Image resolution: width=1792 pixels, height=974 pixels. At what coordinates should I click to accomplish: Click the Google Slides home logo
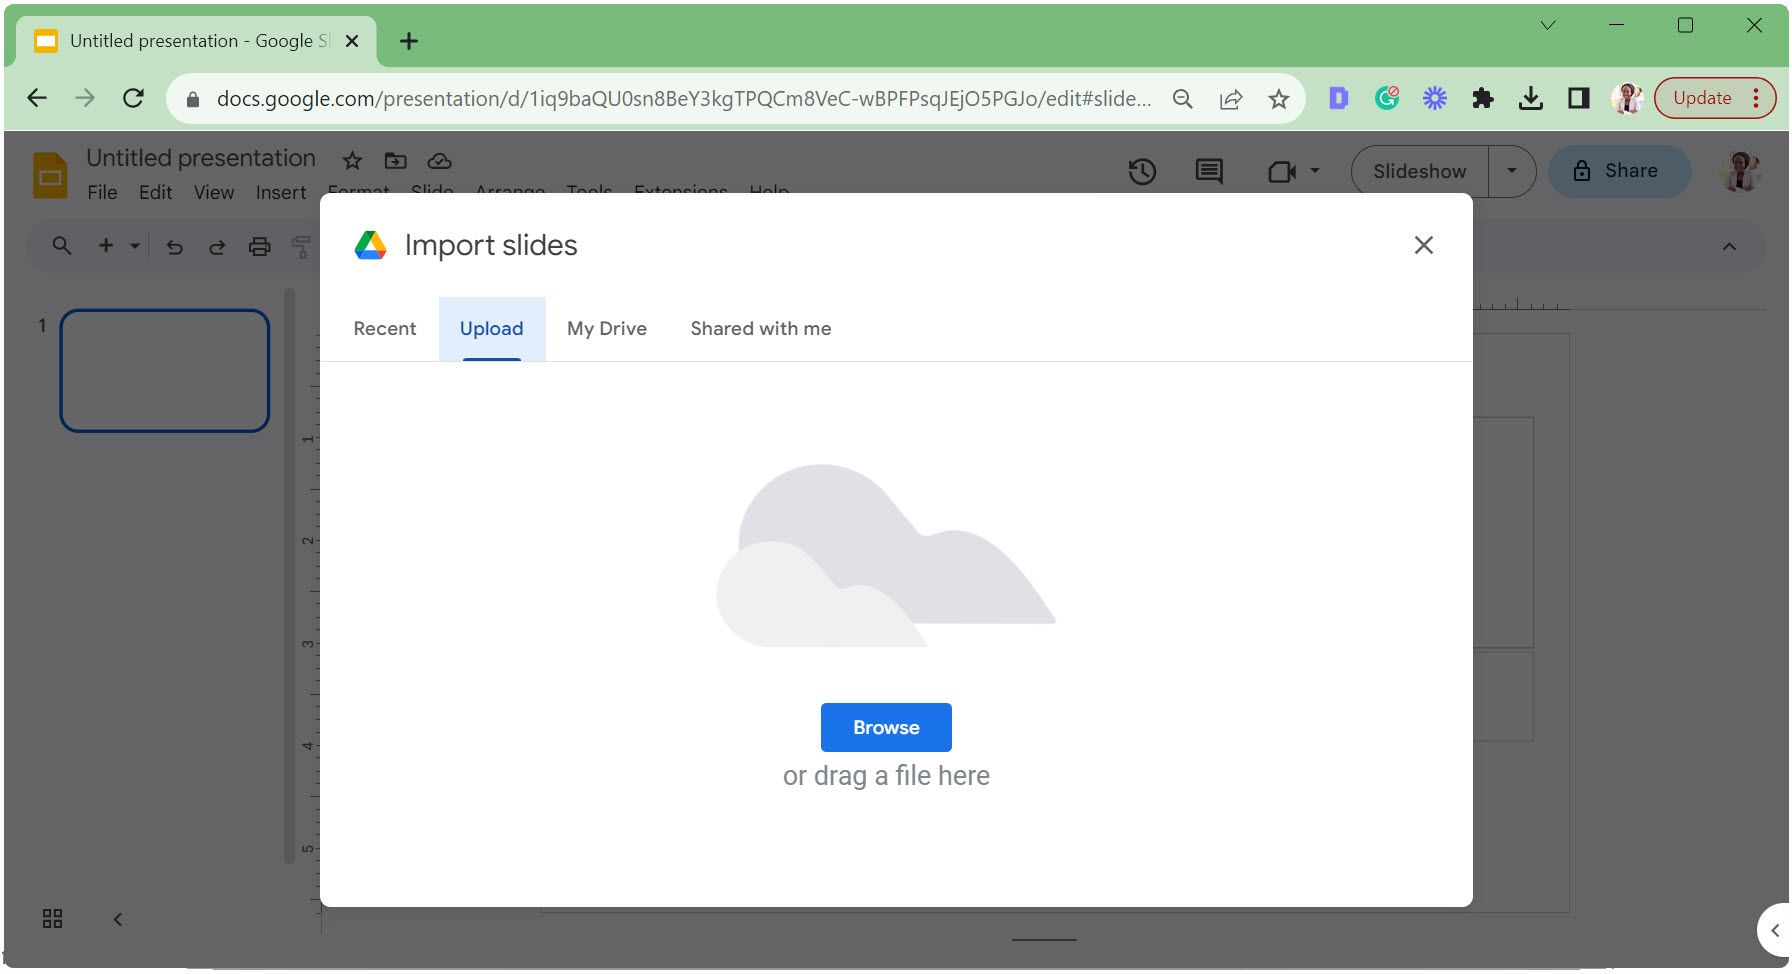click(50, 175)
